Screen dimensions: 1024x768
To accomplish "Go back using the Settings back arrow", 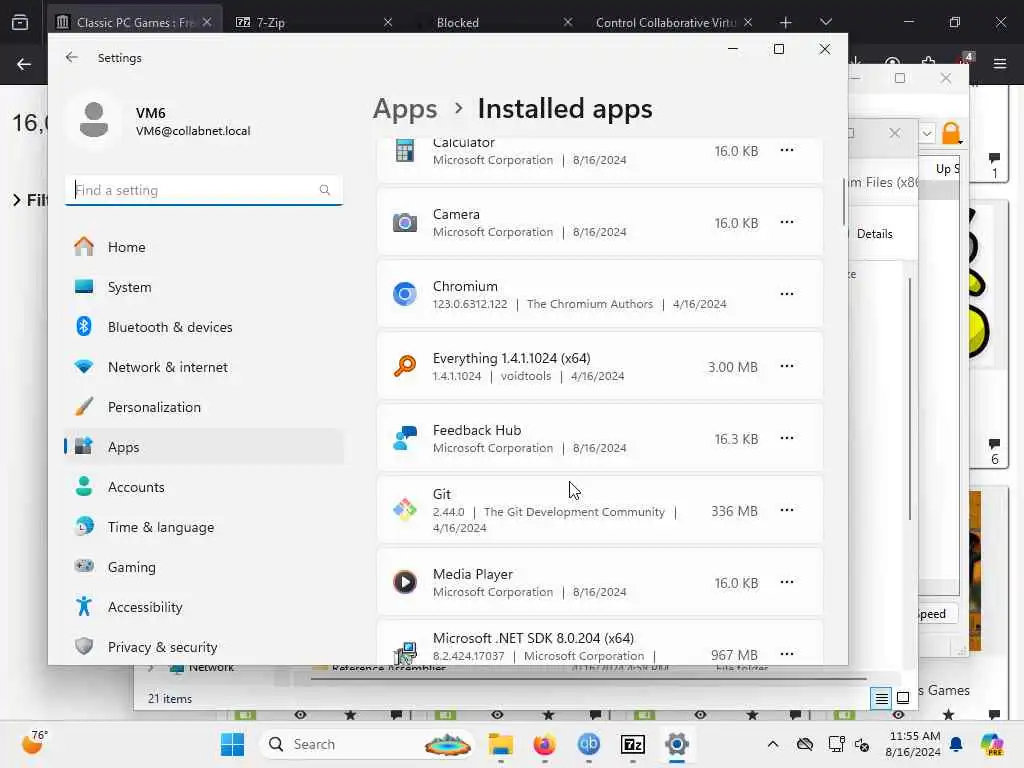I will 72,57.
